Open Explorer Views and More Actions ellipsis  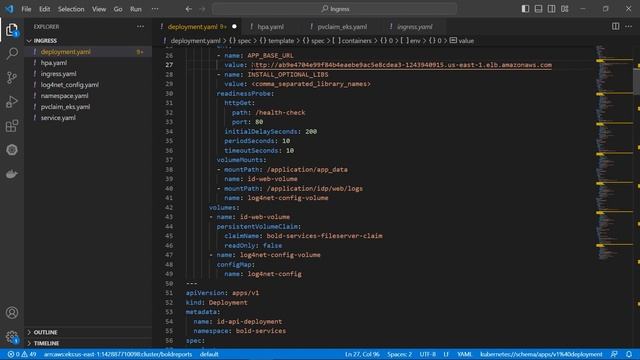[x=140, y=27]
